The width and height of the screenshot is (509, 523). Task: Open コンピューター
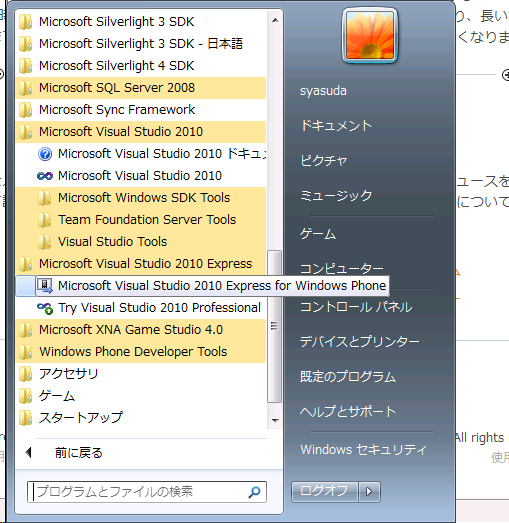click(342, 269)
